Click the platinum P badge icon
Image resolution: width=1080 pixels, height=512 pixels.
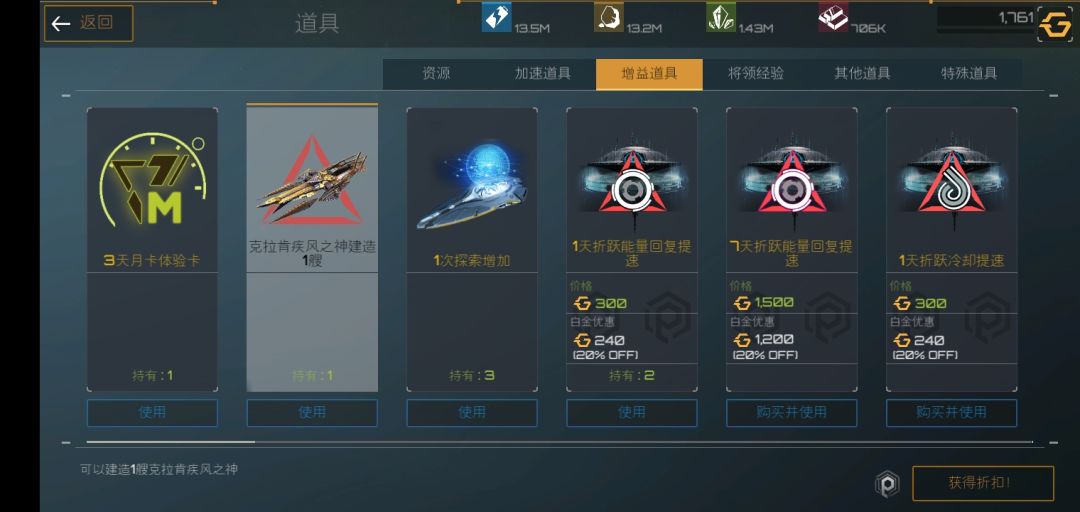pyautogui.click(x=887, y=484)
